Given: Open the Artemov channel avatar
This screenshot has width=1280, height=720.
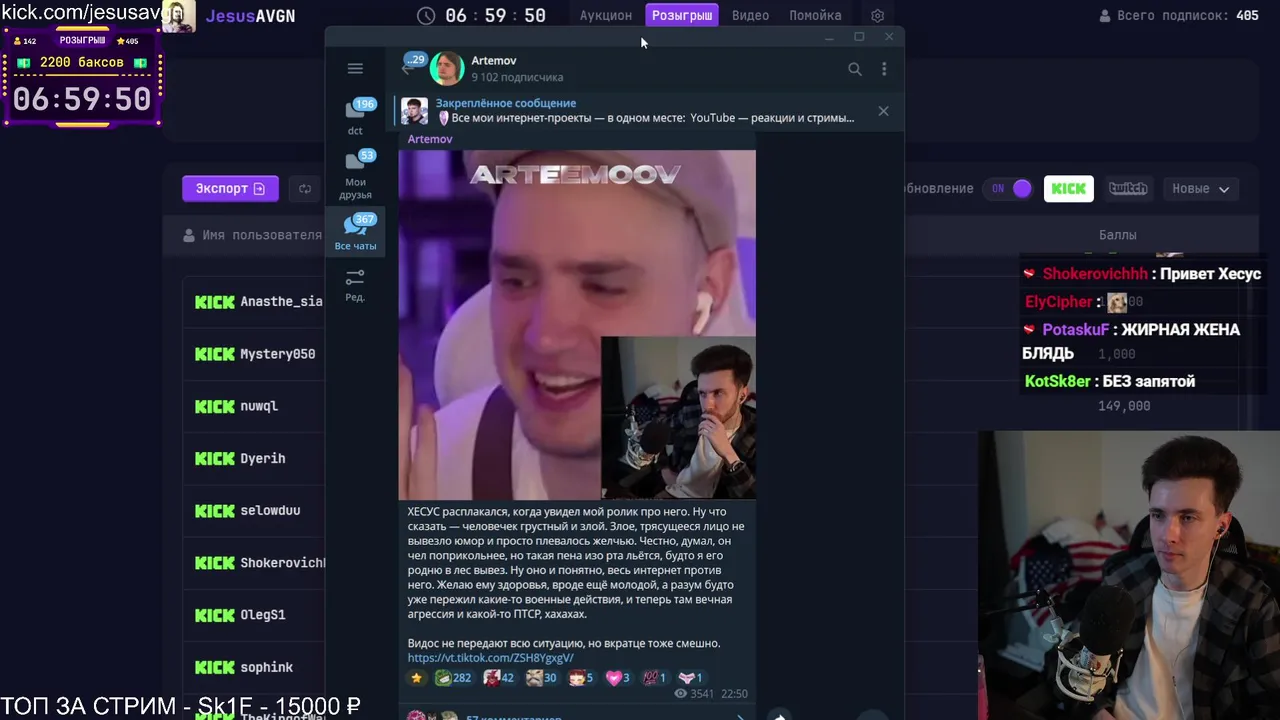Looking at the screenshot, I should click(x=447, y=68).
